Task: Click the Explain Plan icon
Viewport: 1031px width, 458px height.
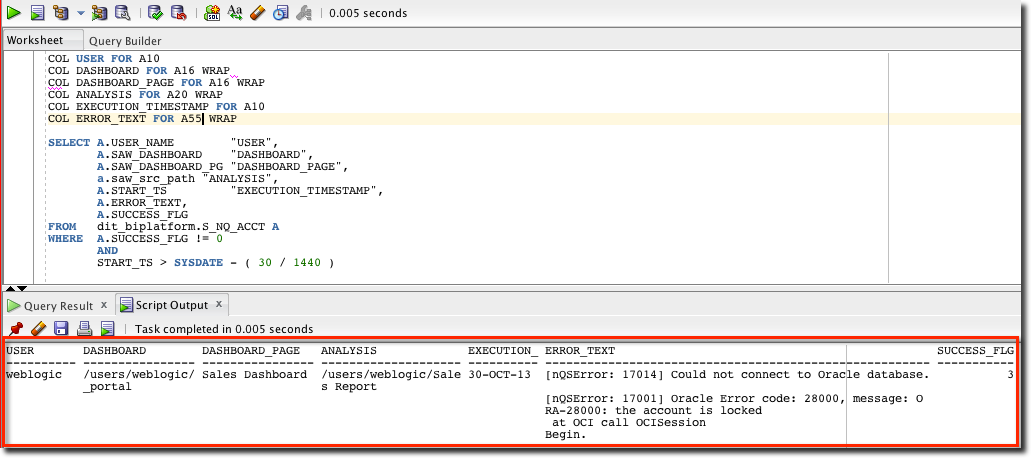Action: click(60, 12)
